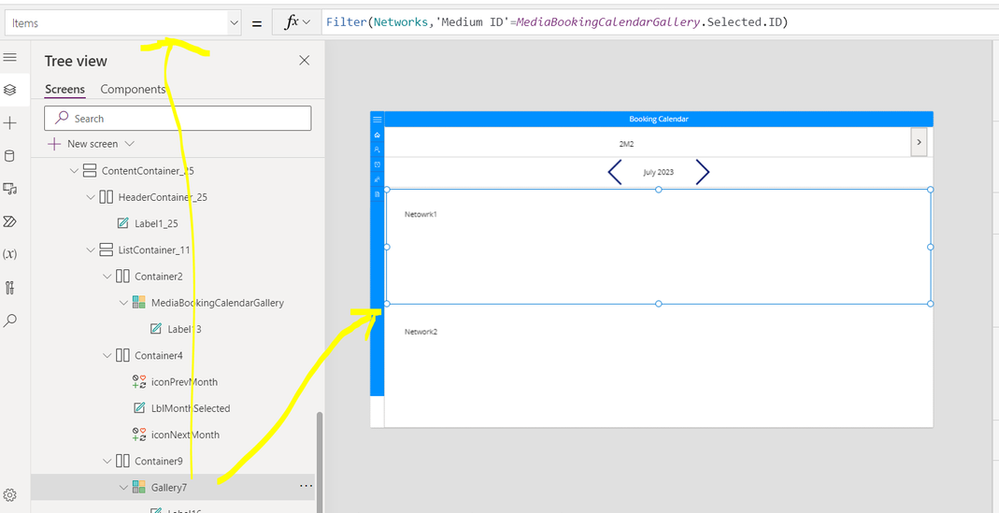Open Variables (x) icon in left rail

click(x=10, y=254)
